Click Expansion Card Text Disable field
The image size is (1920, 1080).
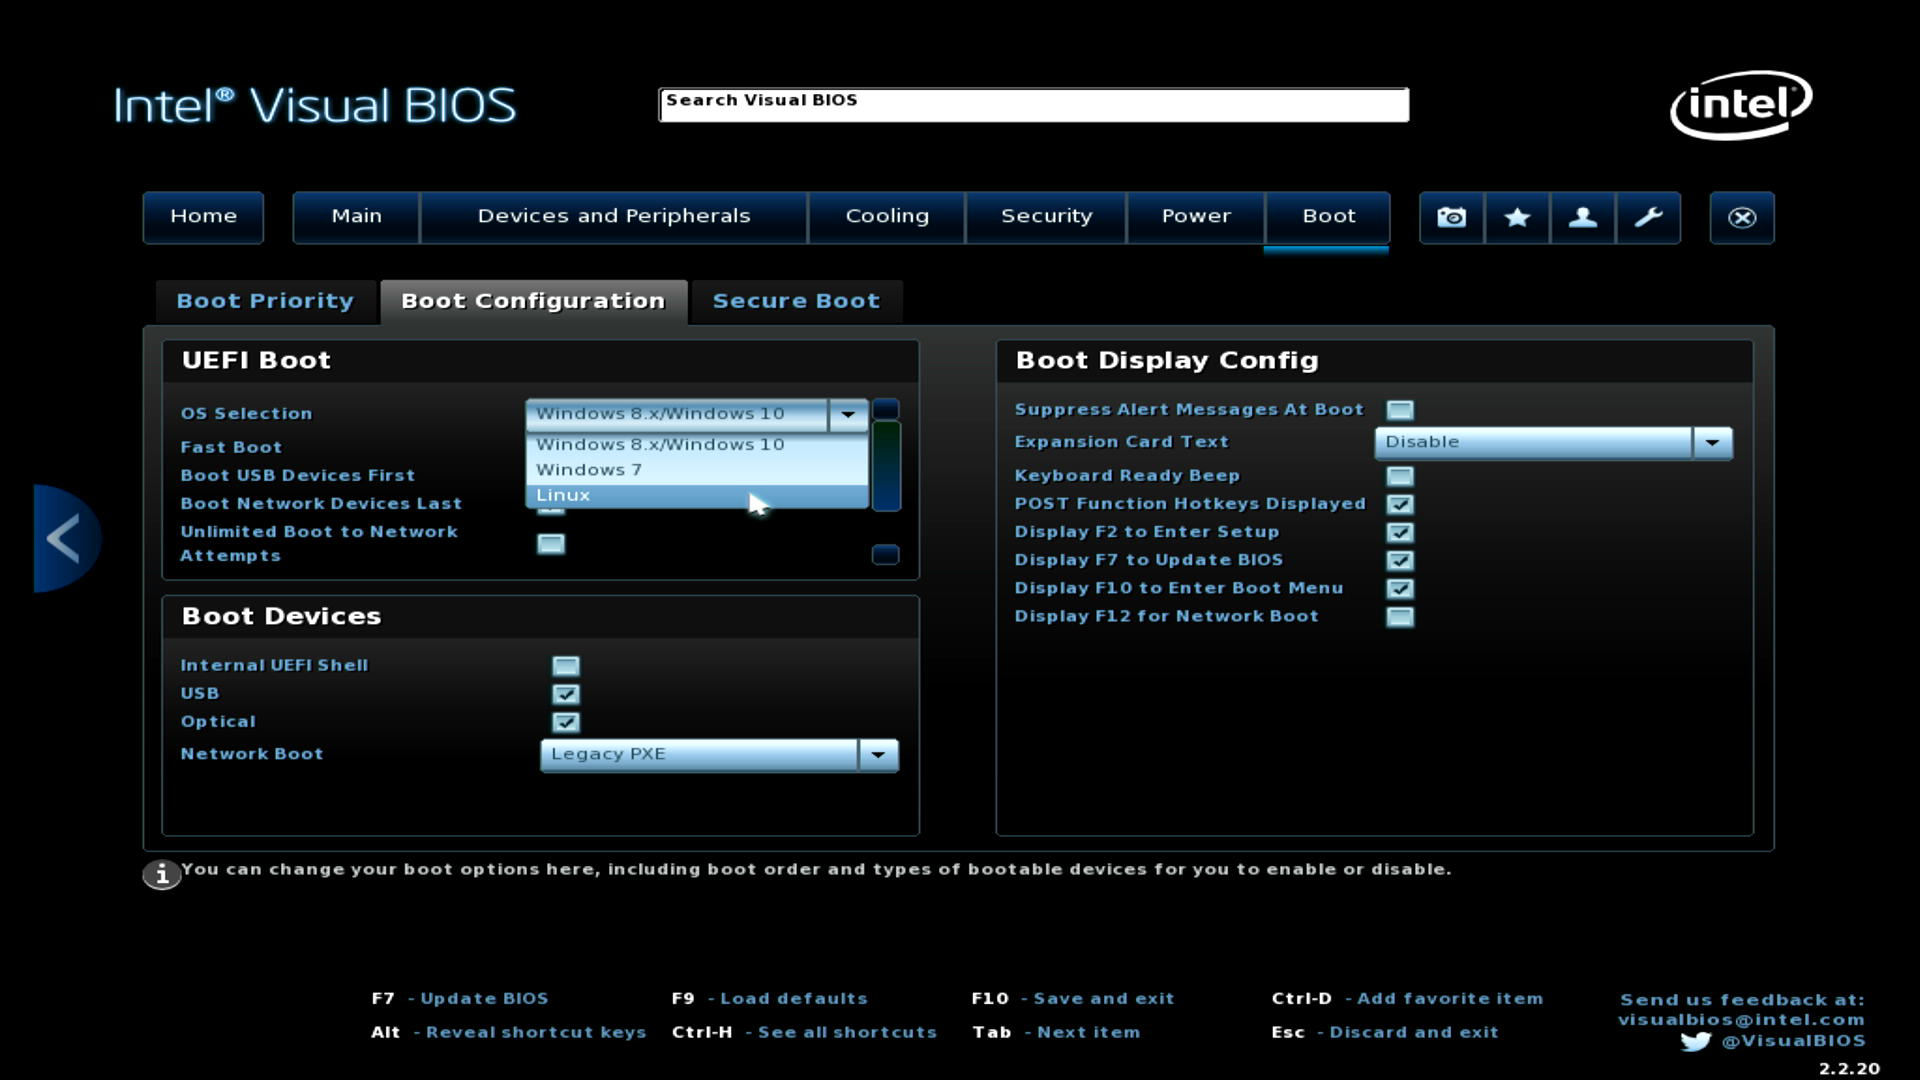(x=1534, y=442)
